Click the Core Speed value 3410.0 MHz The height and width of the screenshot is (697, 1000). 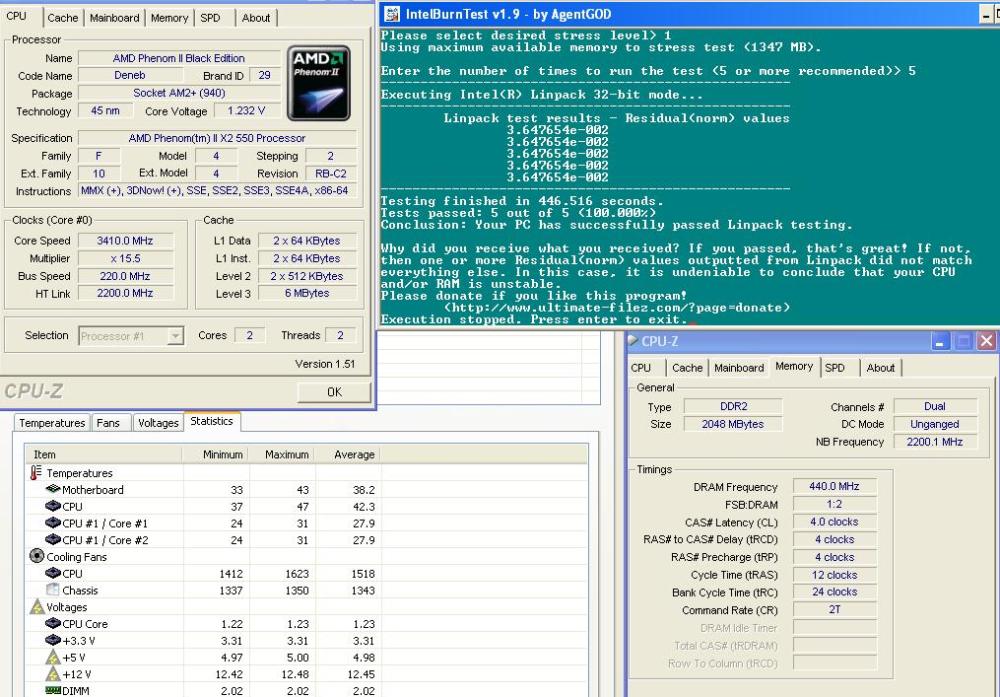pyautogui.click(x=125, y=240)
